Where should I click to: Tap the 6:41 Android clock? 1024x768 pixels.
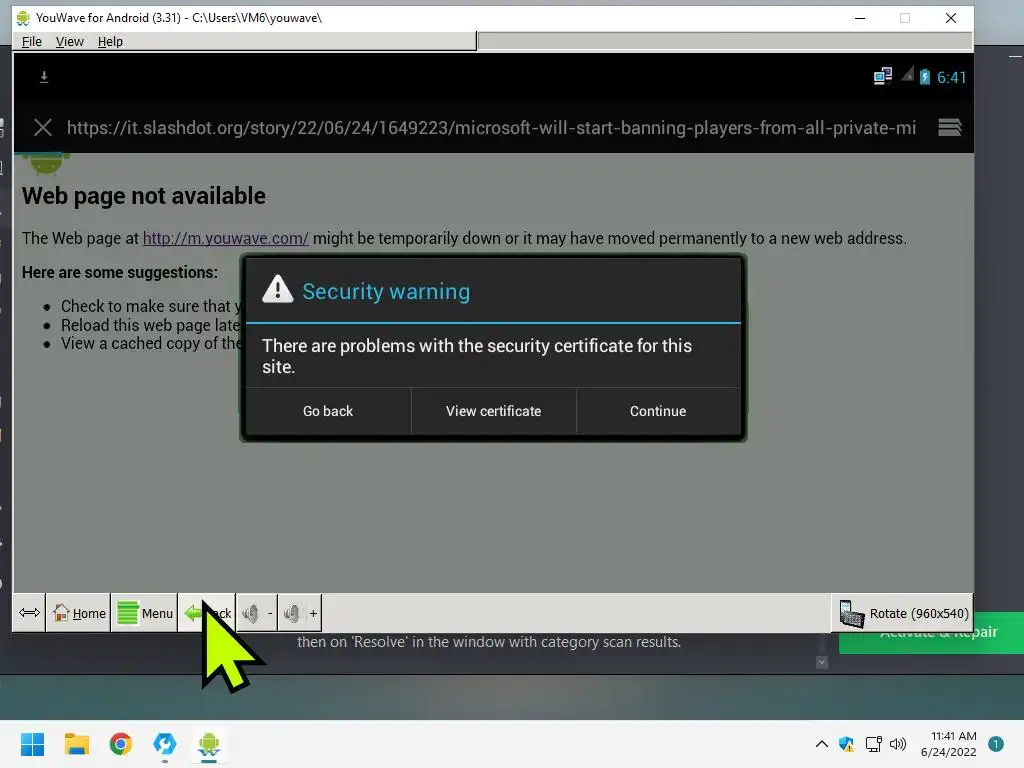(952, 78)
